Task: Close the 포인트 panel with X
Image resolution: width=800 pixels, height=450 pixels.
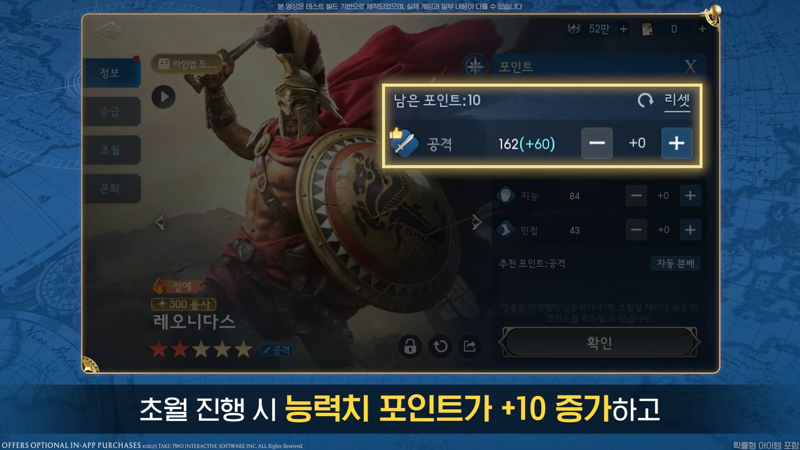Action: click(x=690, y=66)
